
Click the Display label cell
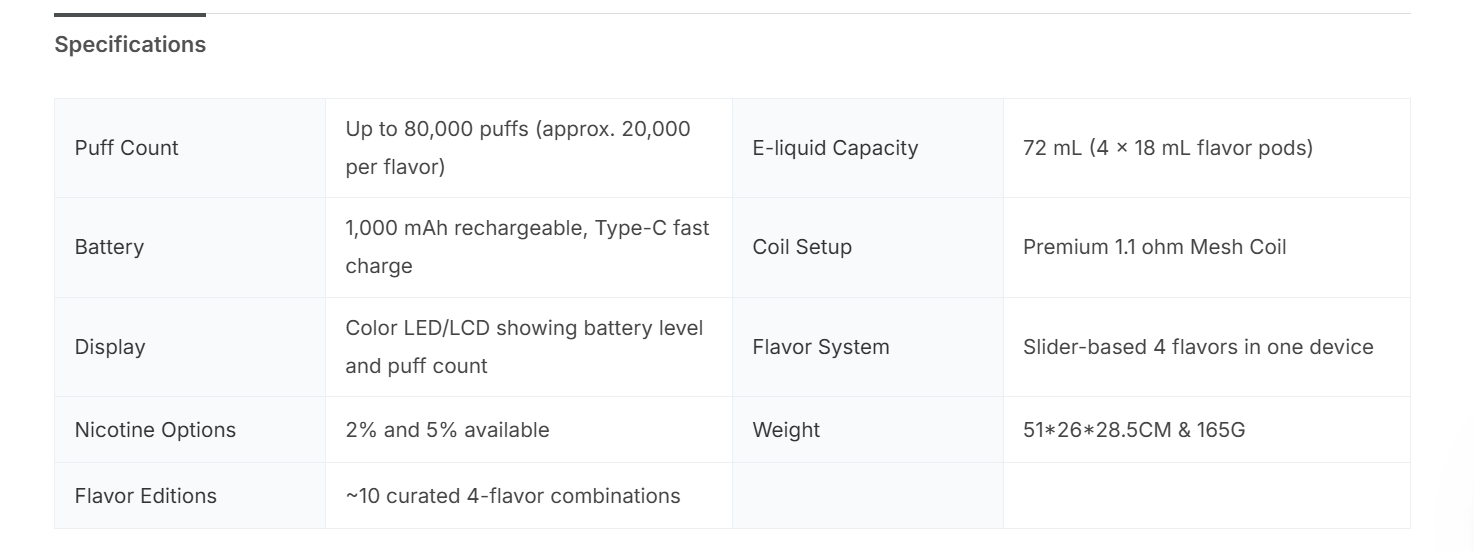(110, 347)
